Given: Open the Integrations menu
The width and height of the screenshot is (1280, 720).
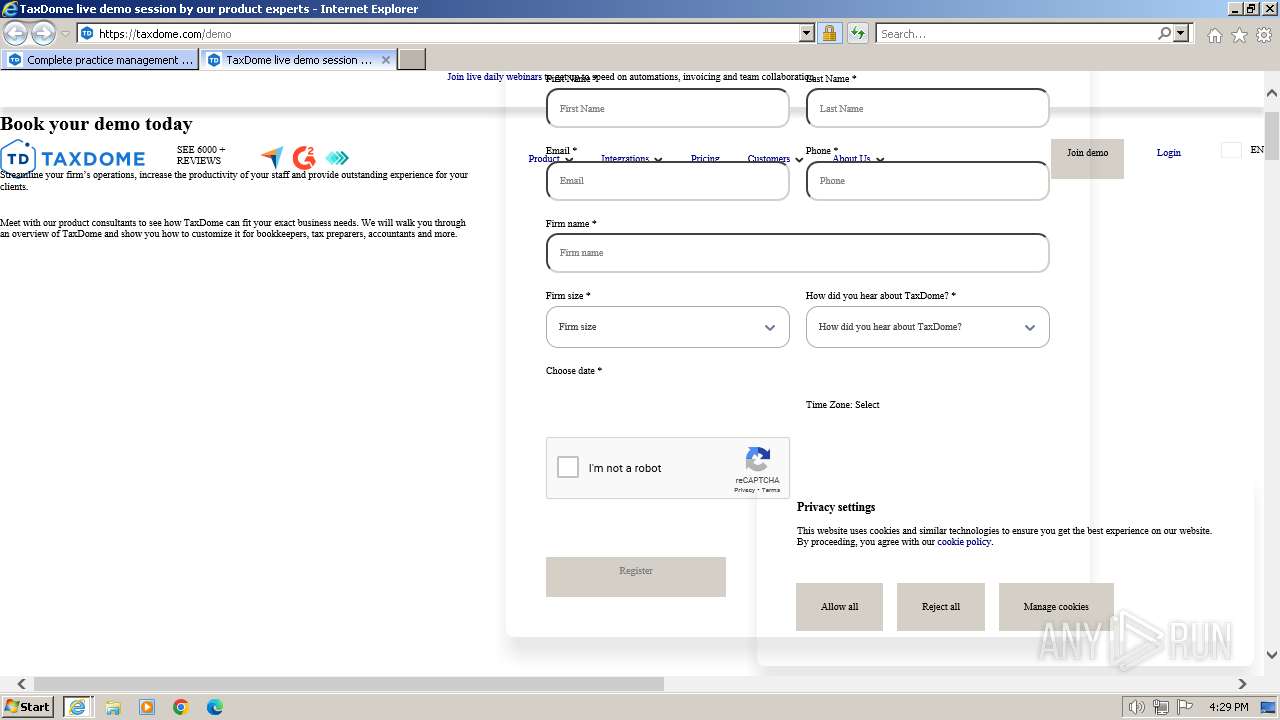Looking at the screenshot, I should point(631,159).
